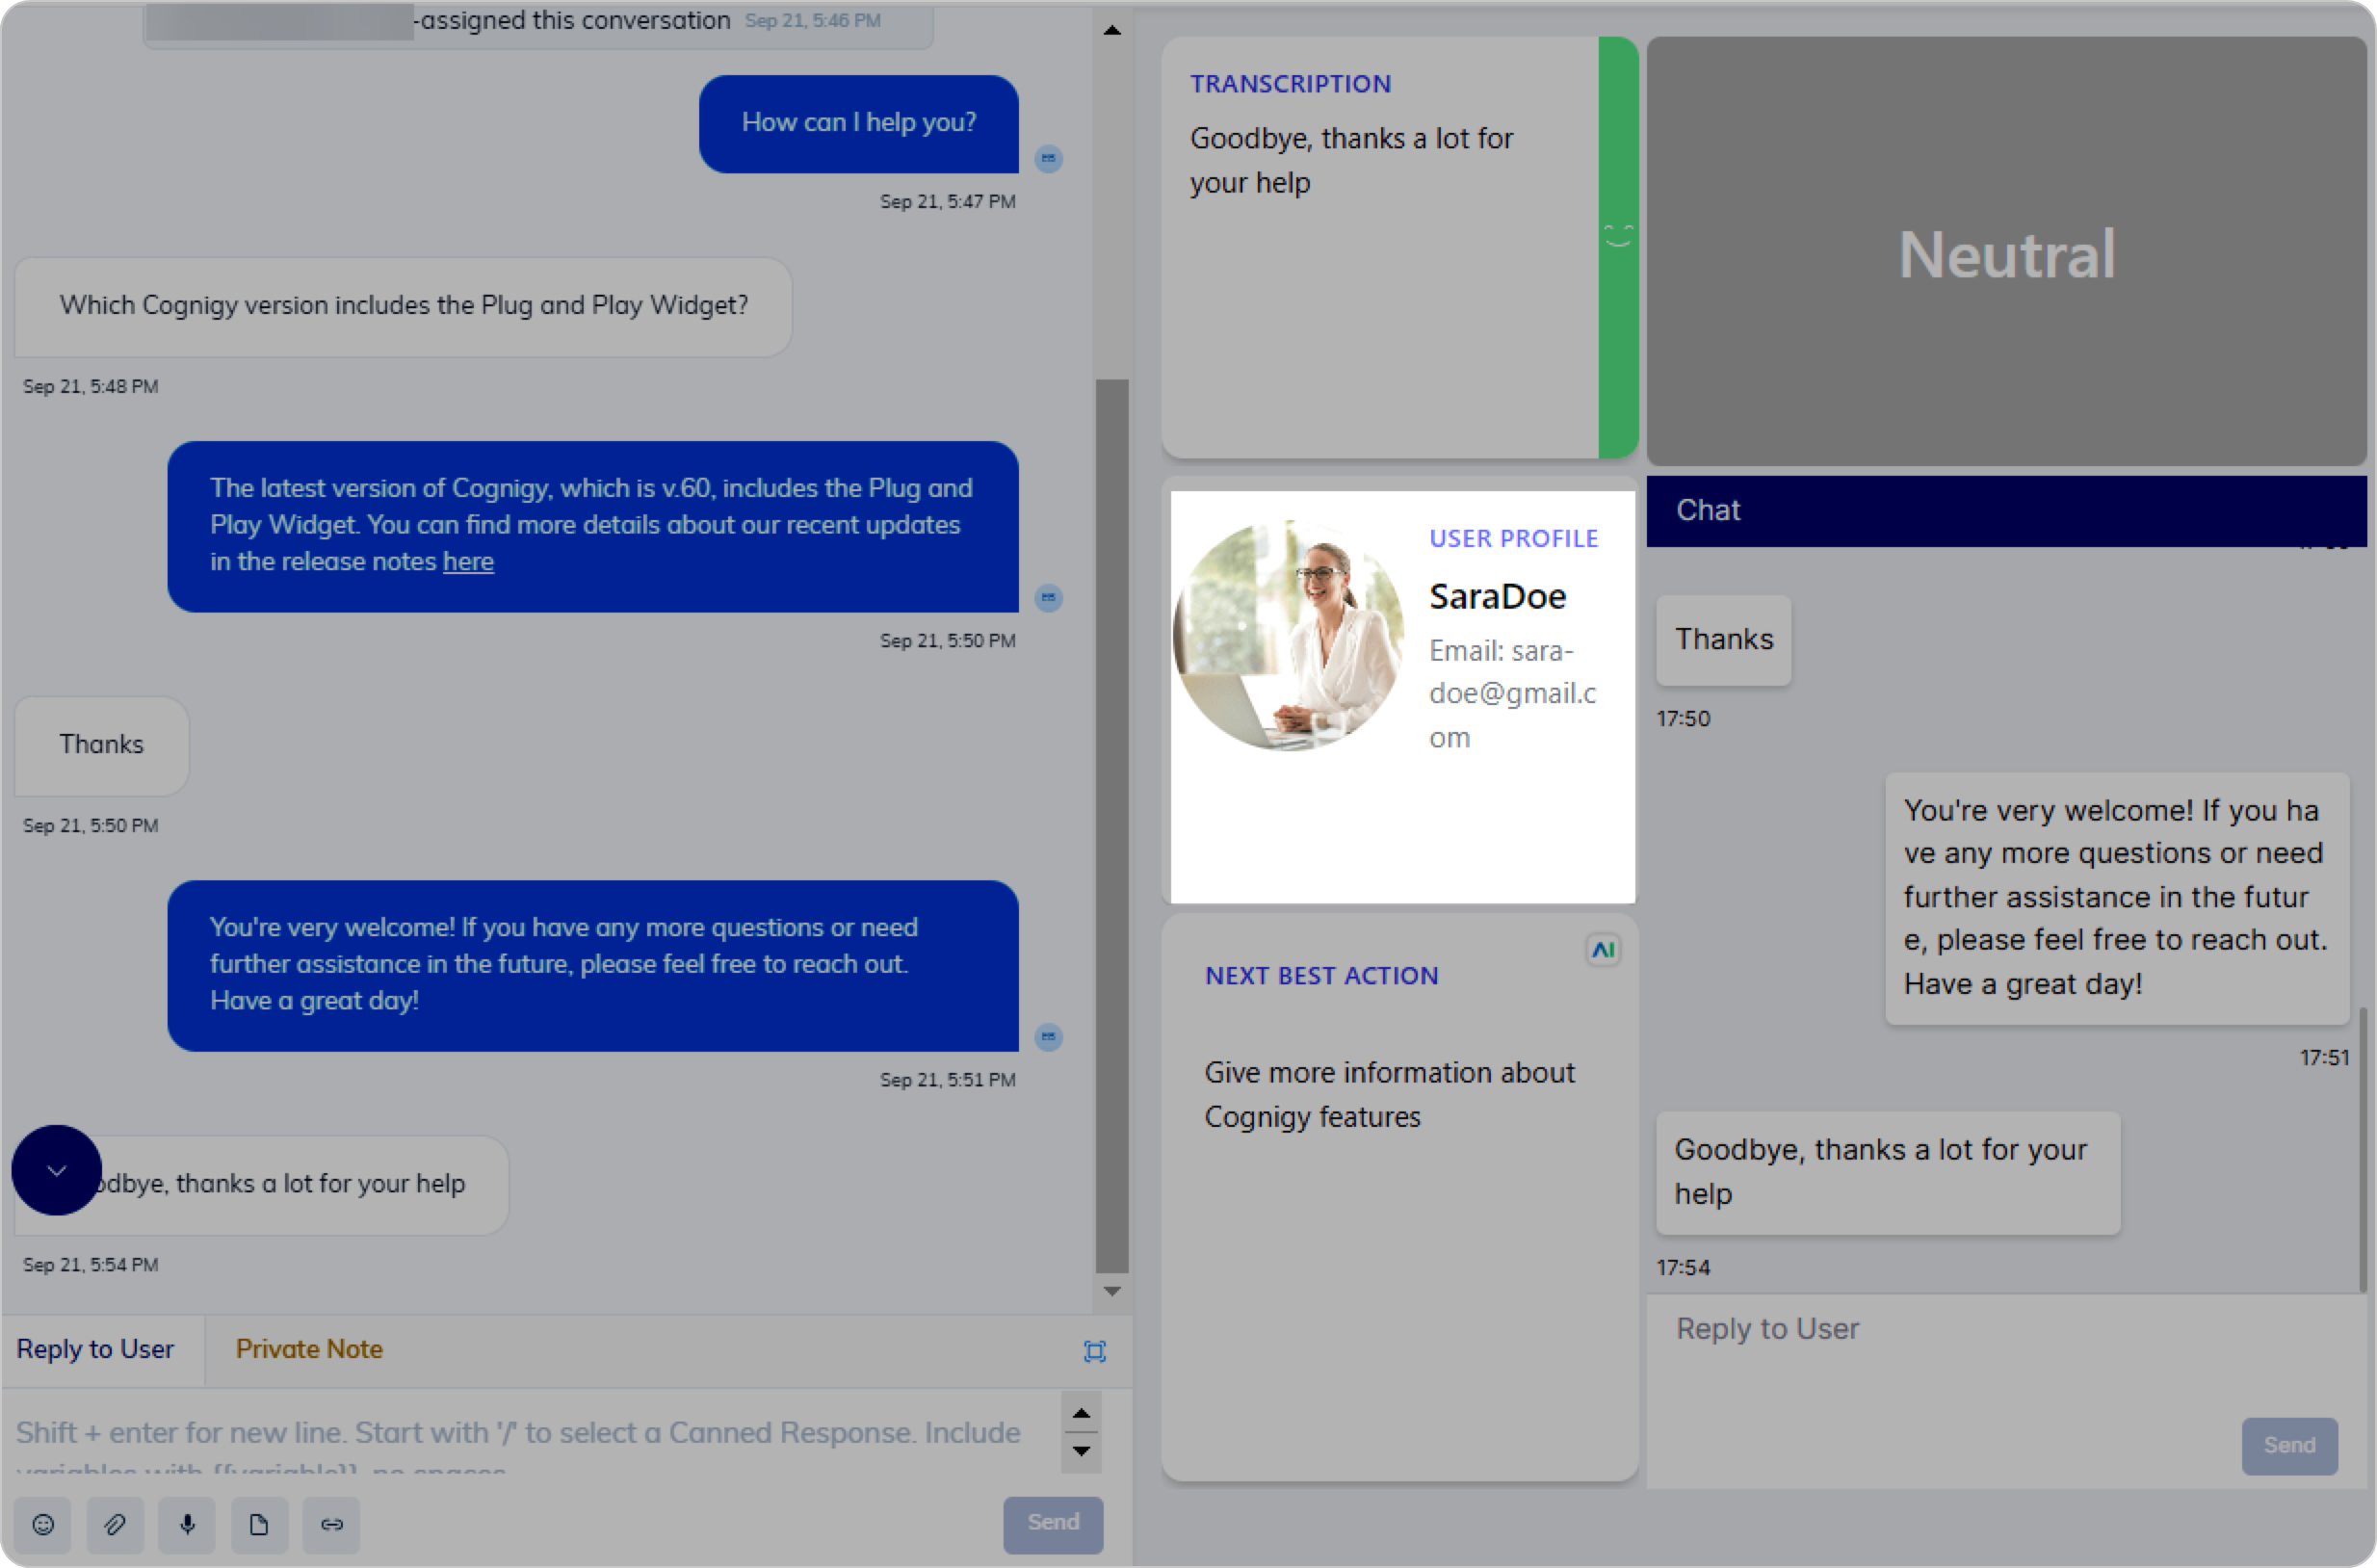The width and height of the screenshot is (2377, 1568).
Task: Click SaraDoe's profile photo
Action: 1288,636
